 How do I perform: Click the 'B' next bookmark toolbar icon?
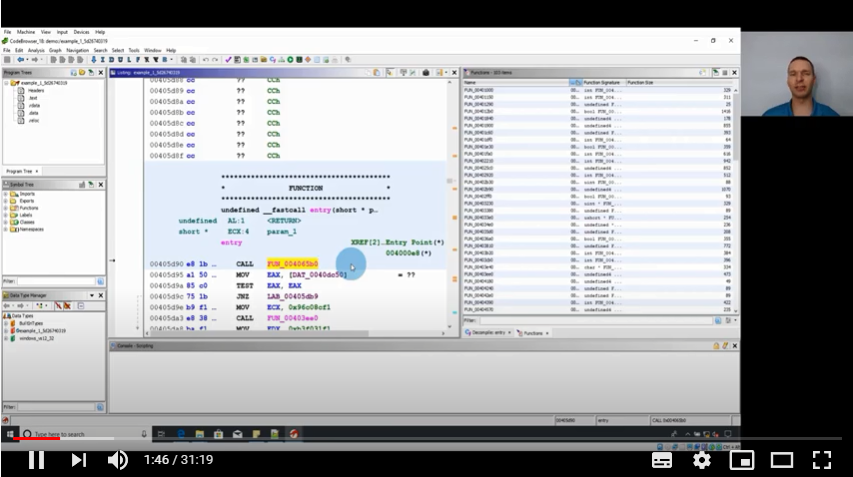click(164, 60)
